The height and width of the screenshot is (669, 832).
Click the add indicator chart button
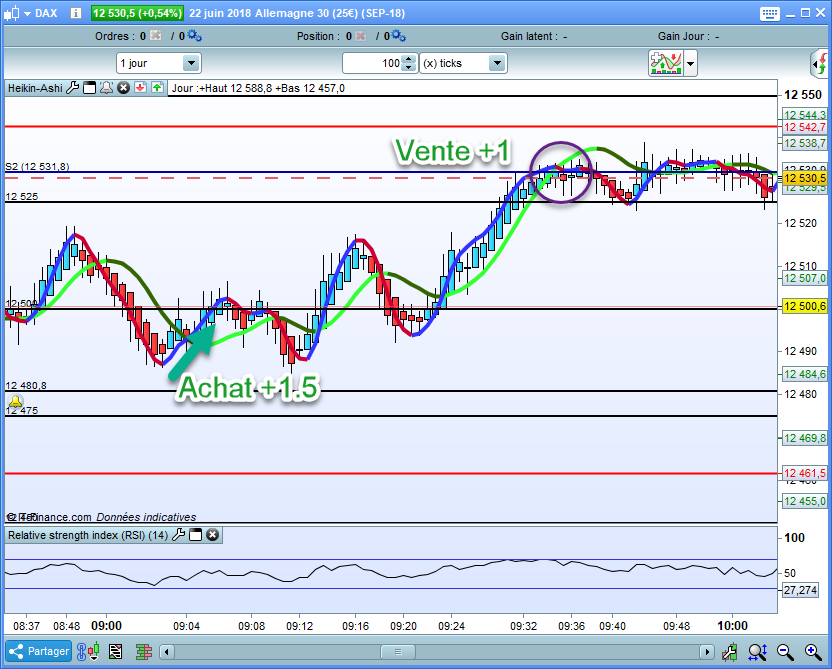666,63
